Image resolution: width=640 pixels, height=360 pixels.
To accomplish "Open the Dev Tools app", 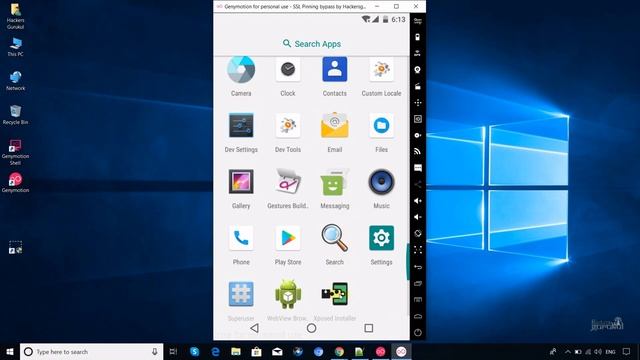I will (288, 126).
